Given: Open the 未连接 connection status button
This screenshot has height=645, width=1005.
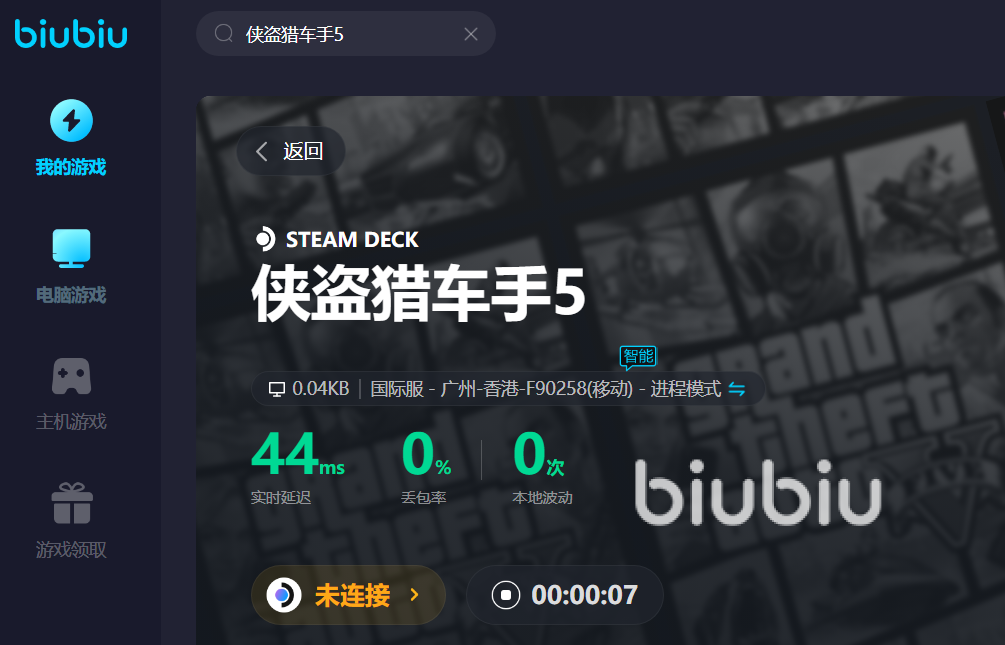Looking at the screenshot, I should (348, 595).
